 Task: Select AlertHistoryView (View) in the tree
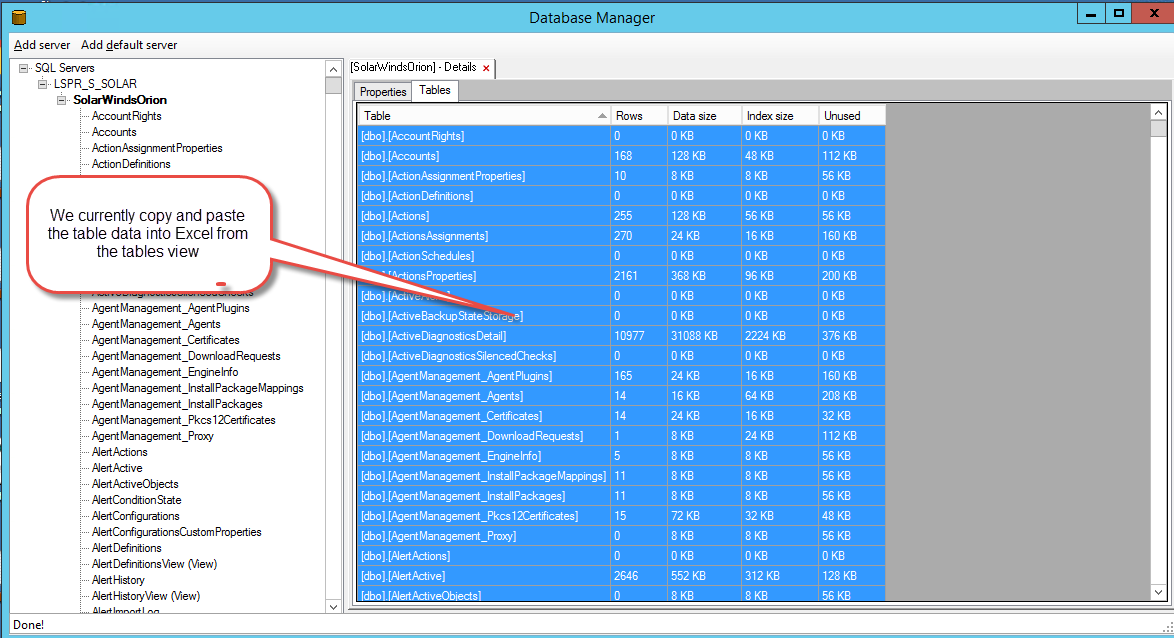pyautogui.click(x=146, y=596)
